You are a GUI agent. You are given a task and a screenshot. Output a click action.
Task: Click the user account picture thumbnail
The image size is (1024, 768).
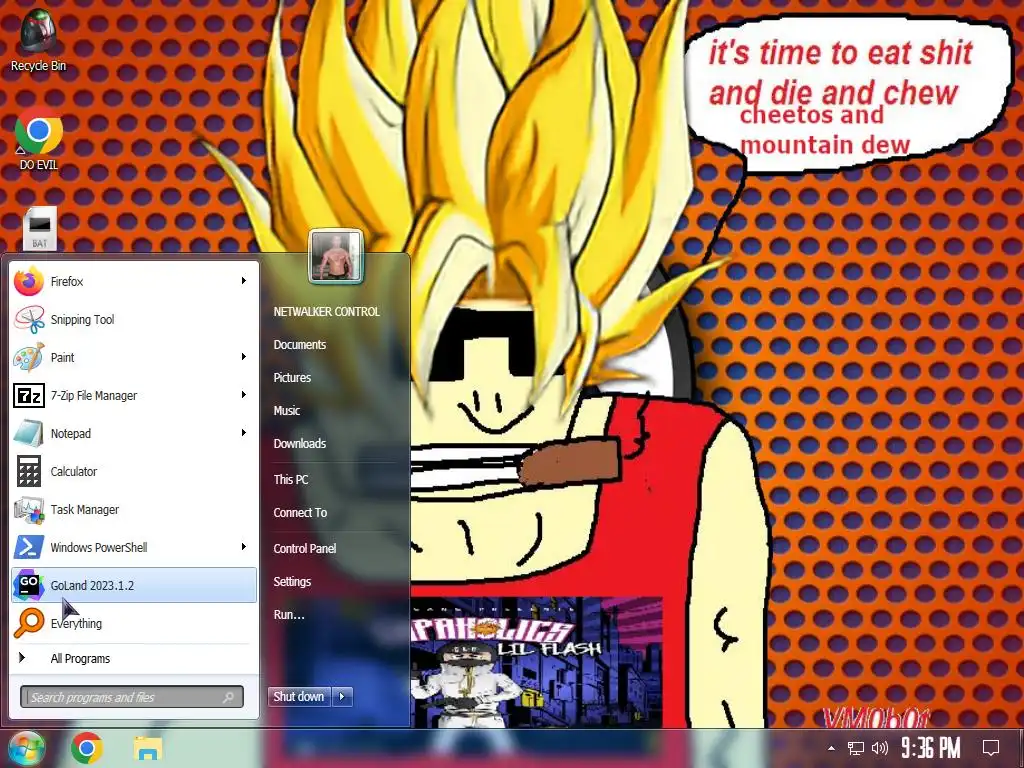click(336, 256)
